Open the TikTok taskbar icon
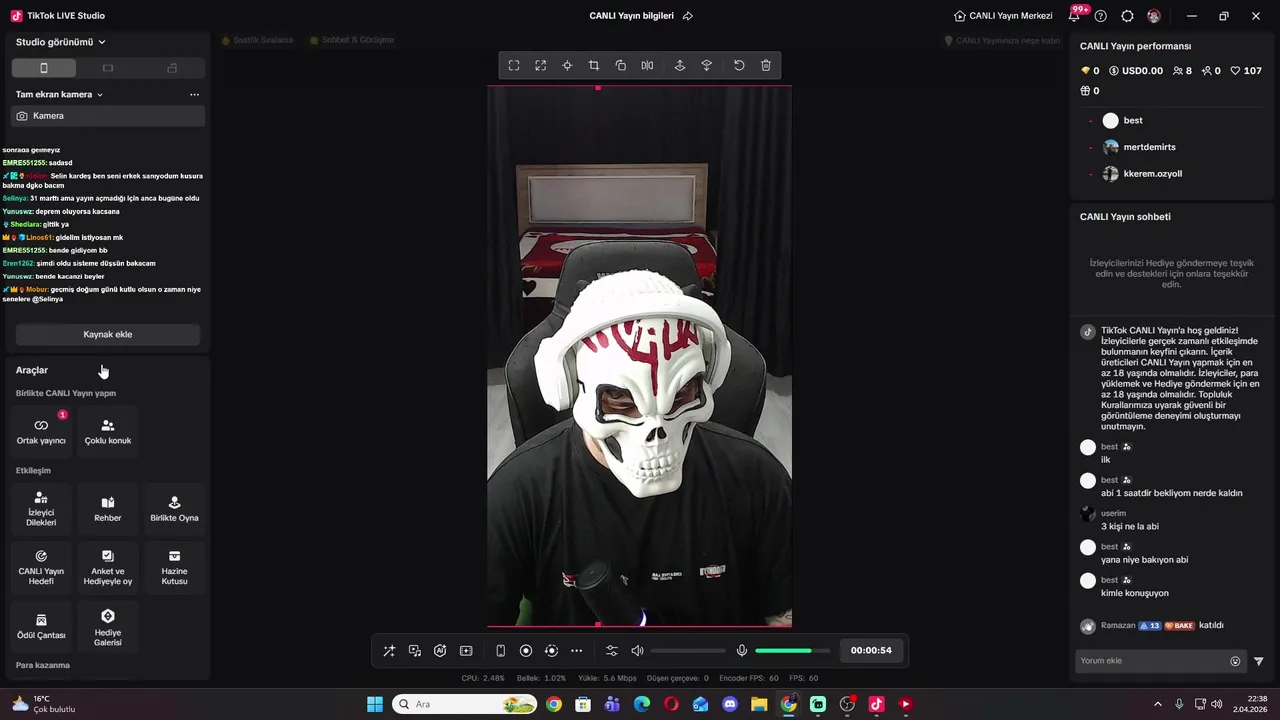1280x720 pixels. pyautogui.click(x=876, y=704)
